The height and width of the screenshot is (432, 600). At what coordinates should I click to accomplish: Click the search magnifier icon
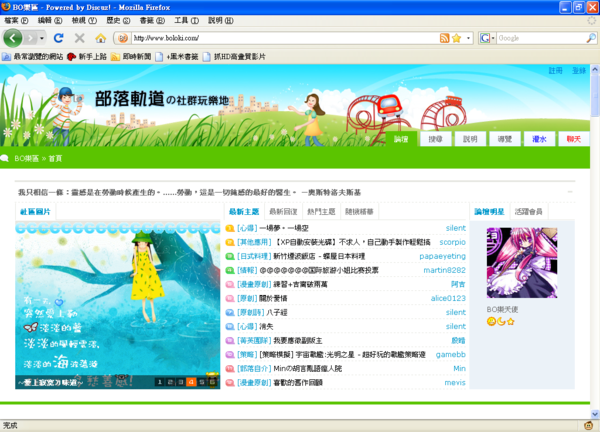point(591,38)
